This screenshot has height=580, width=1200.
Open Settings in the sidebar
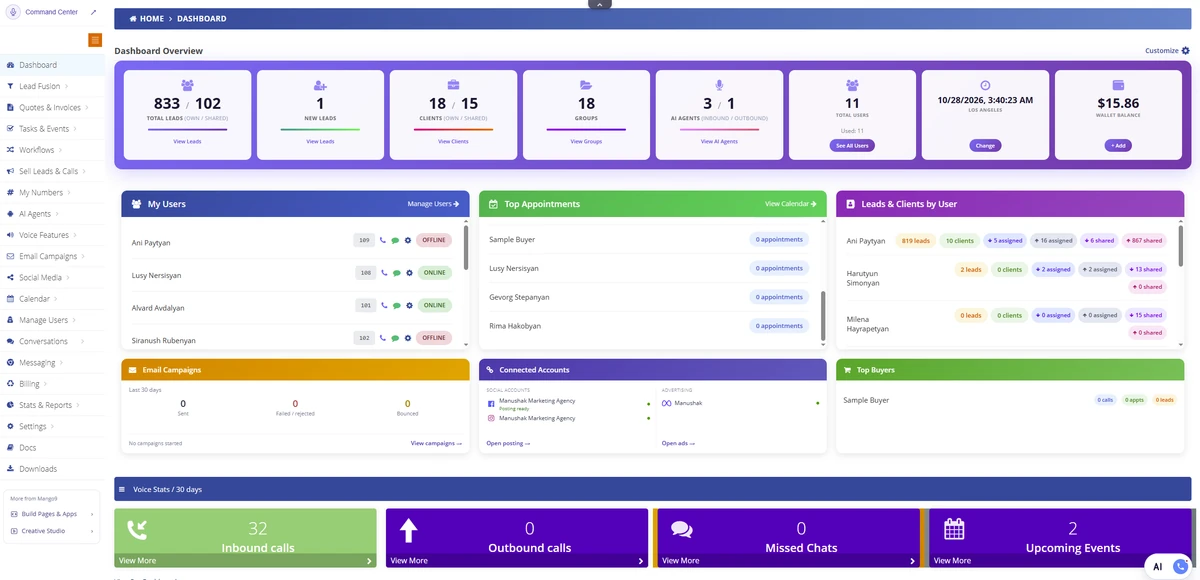pyautogui.click(x=52, y=426)
